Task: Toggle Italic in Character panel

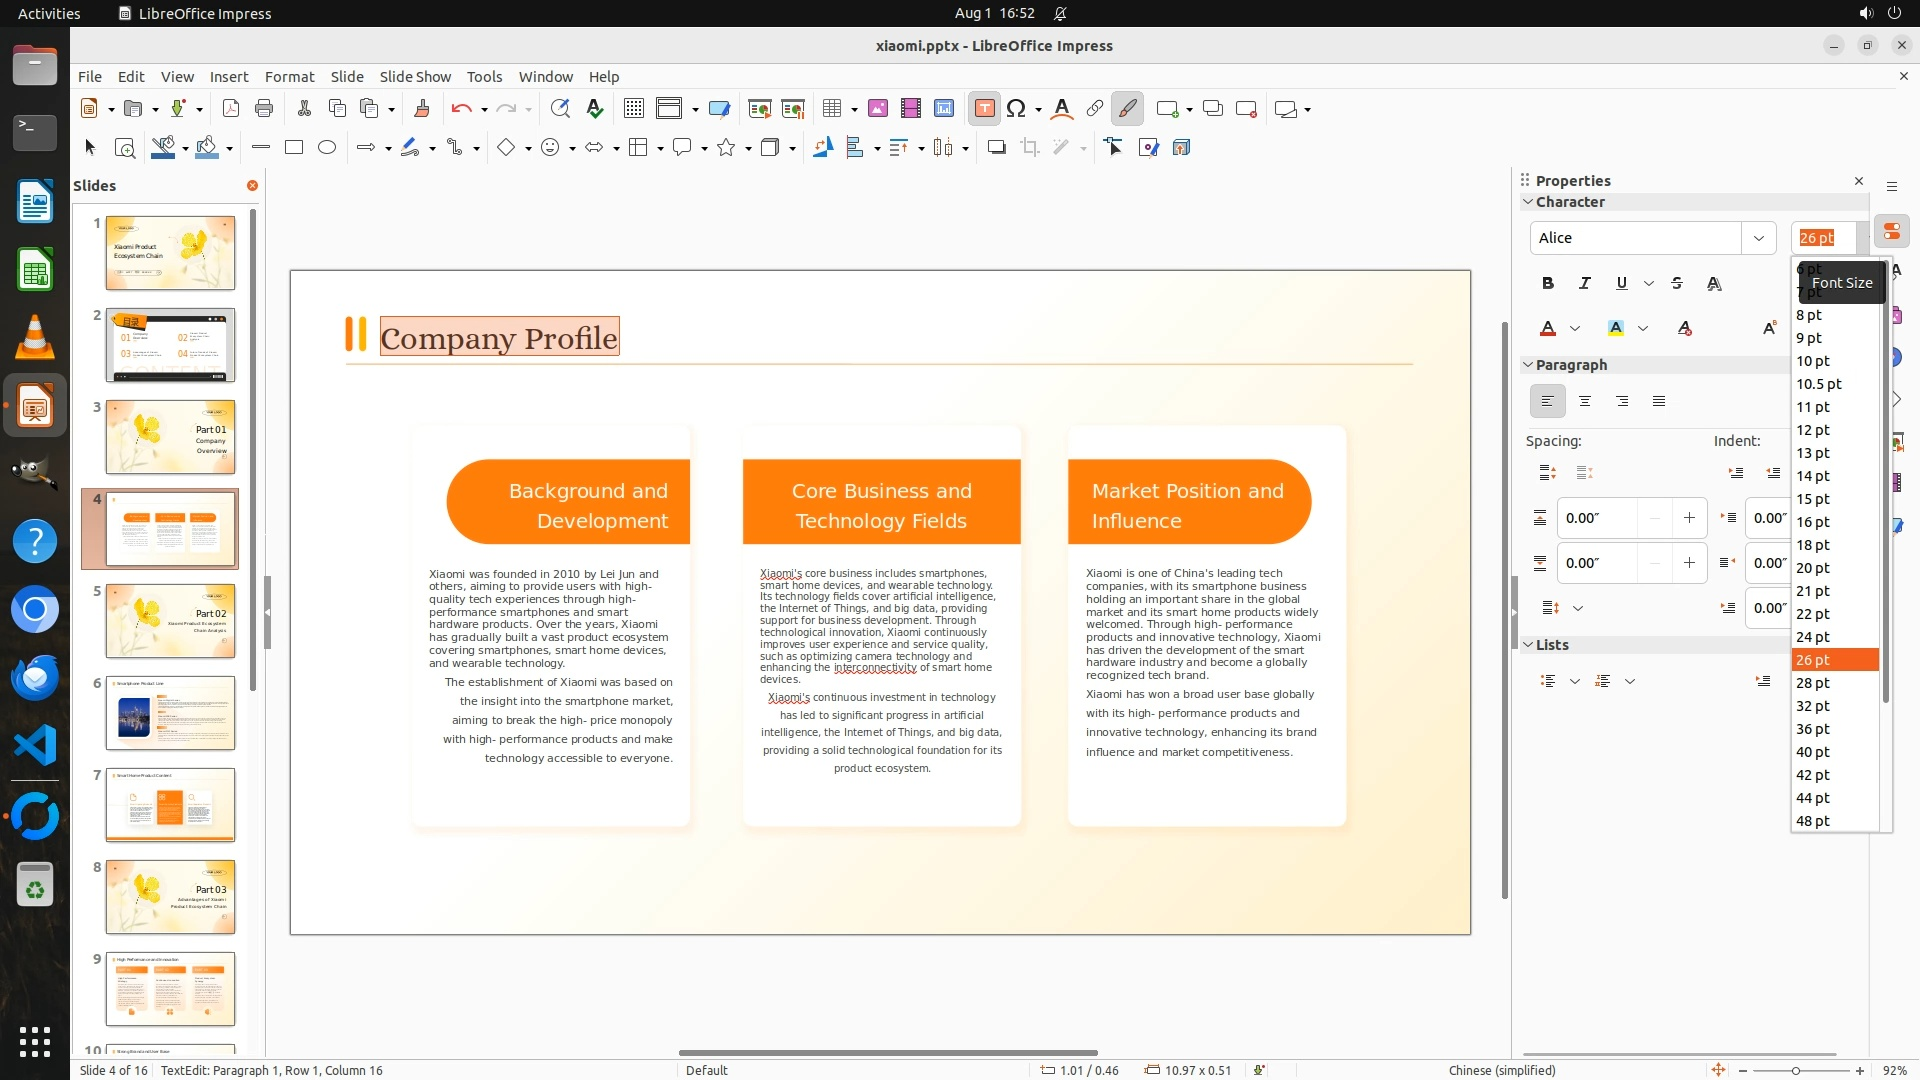Action: point(1585,284)
